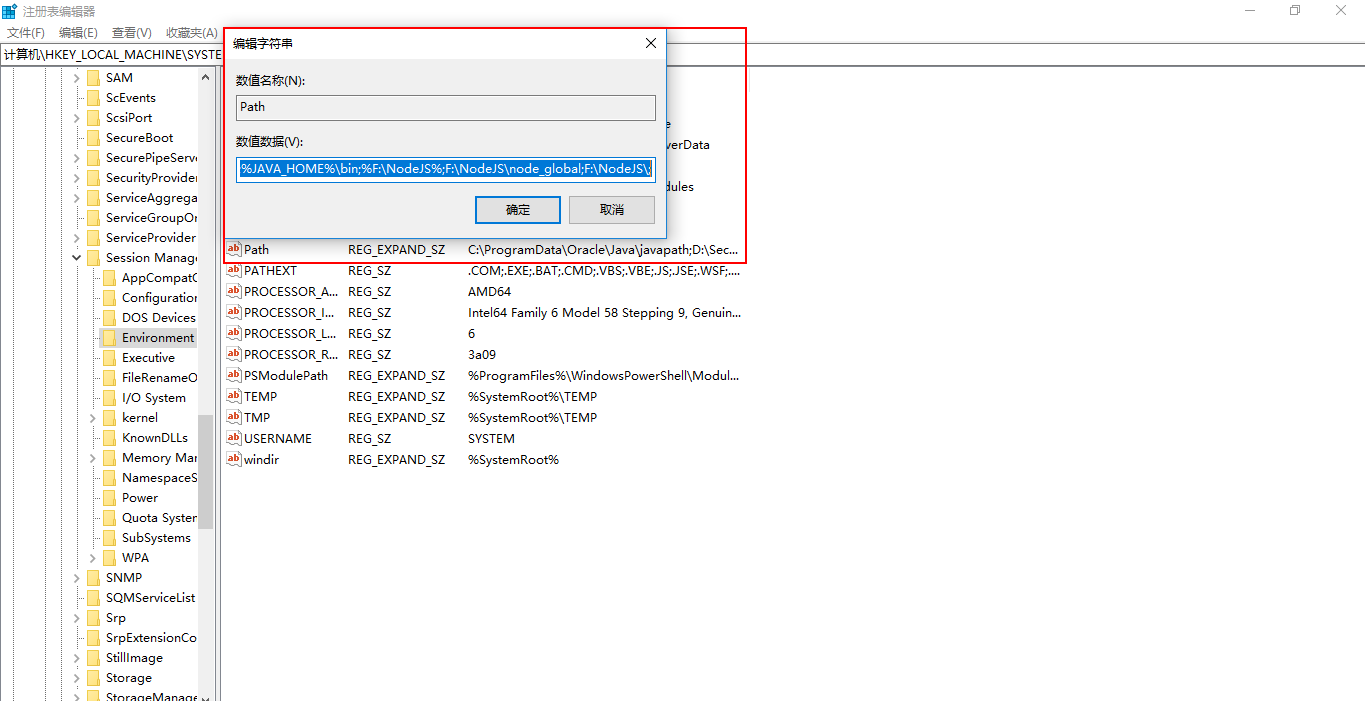The image size is (1365, 701).
Task: Click REG_EXPAND_SZ type in windir row
Action: point(397,460)
